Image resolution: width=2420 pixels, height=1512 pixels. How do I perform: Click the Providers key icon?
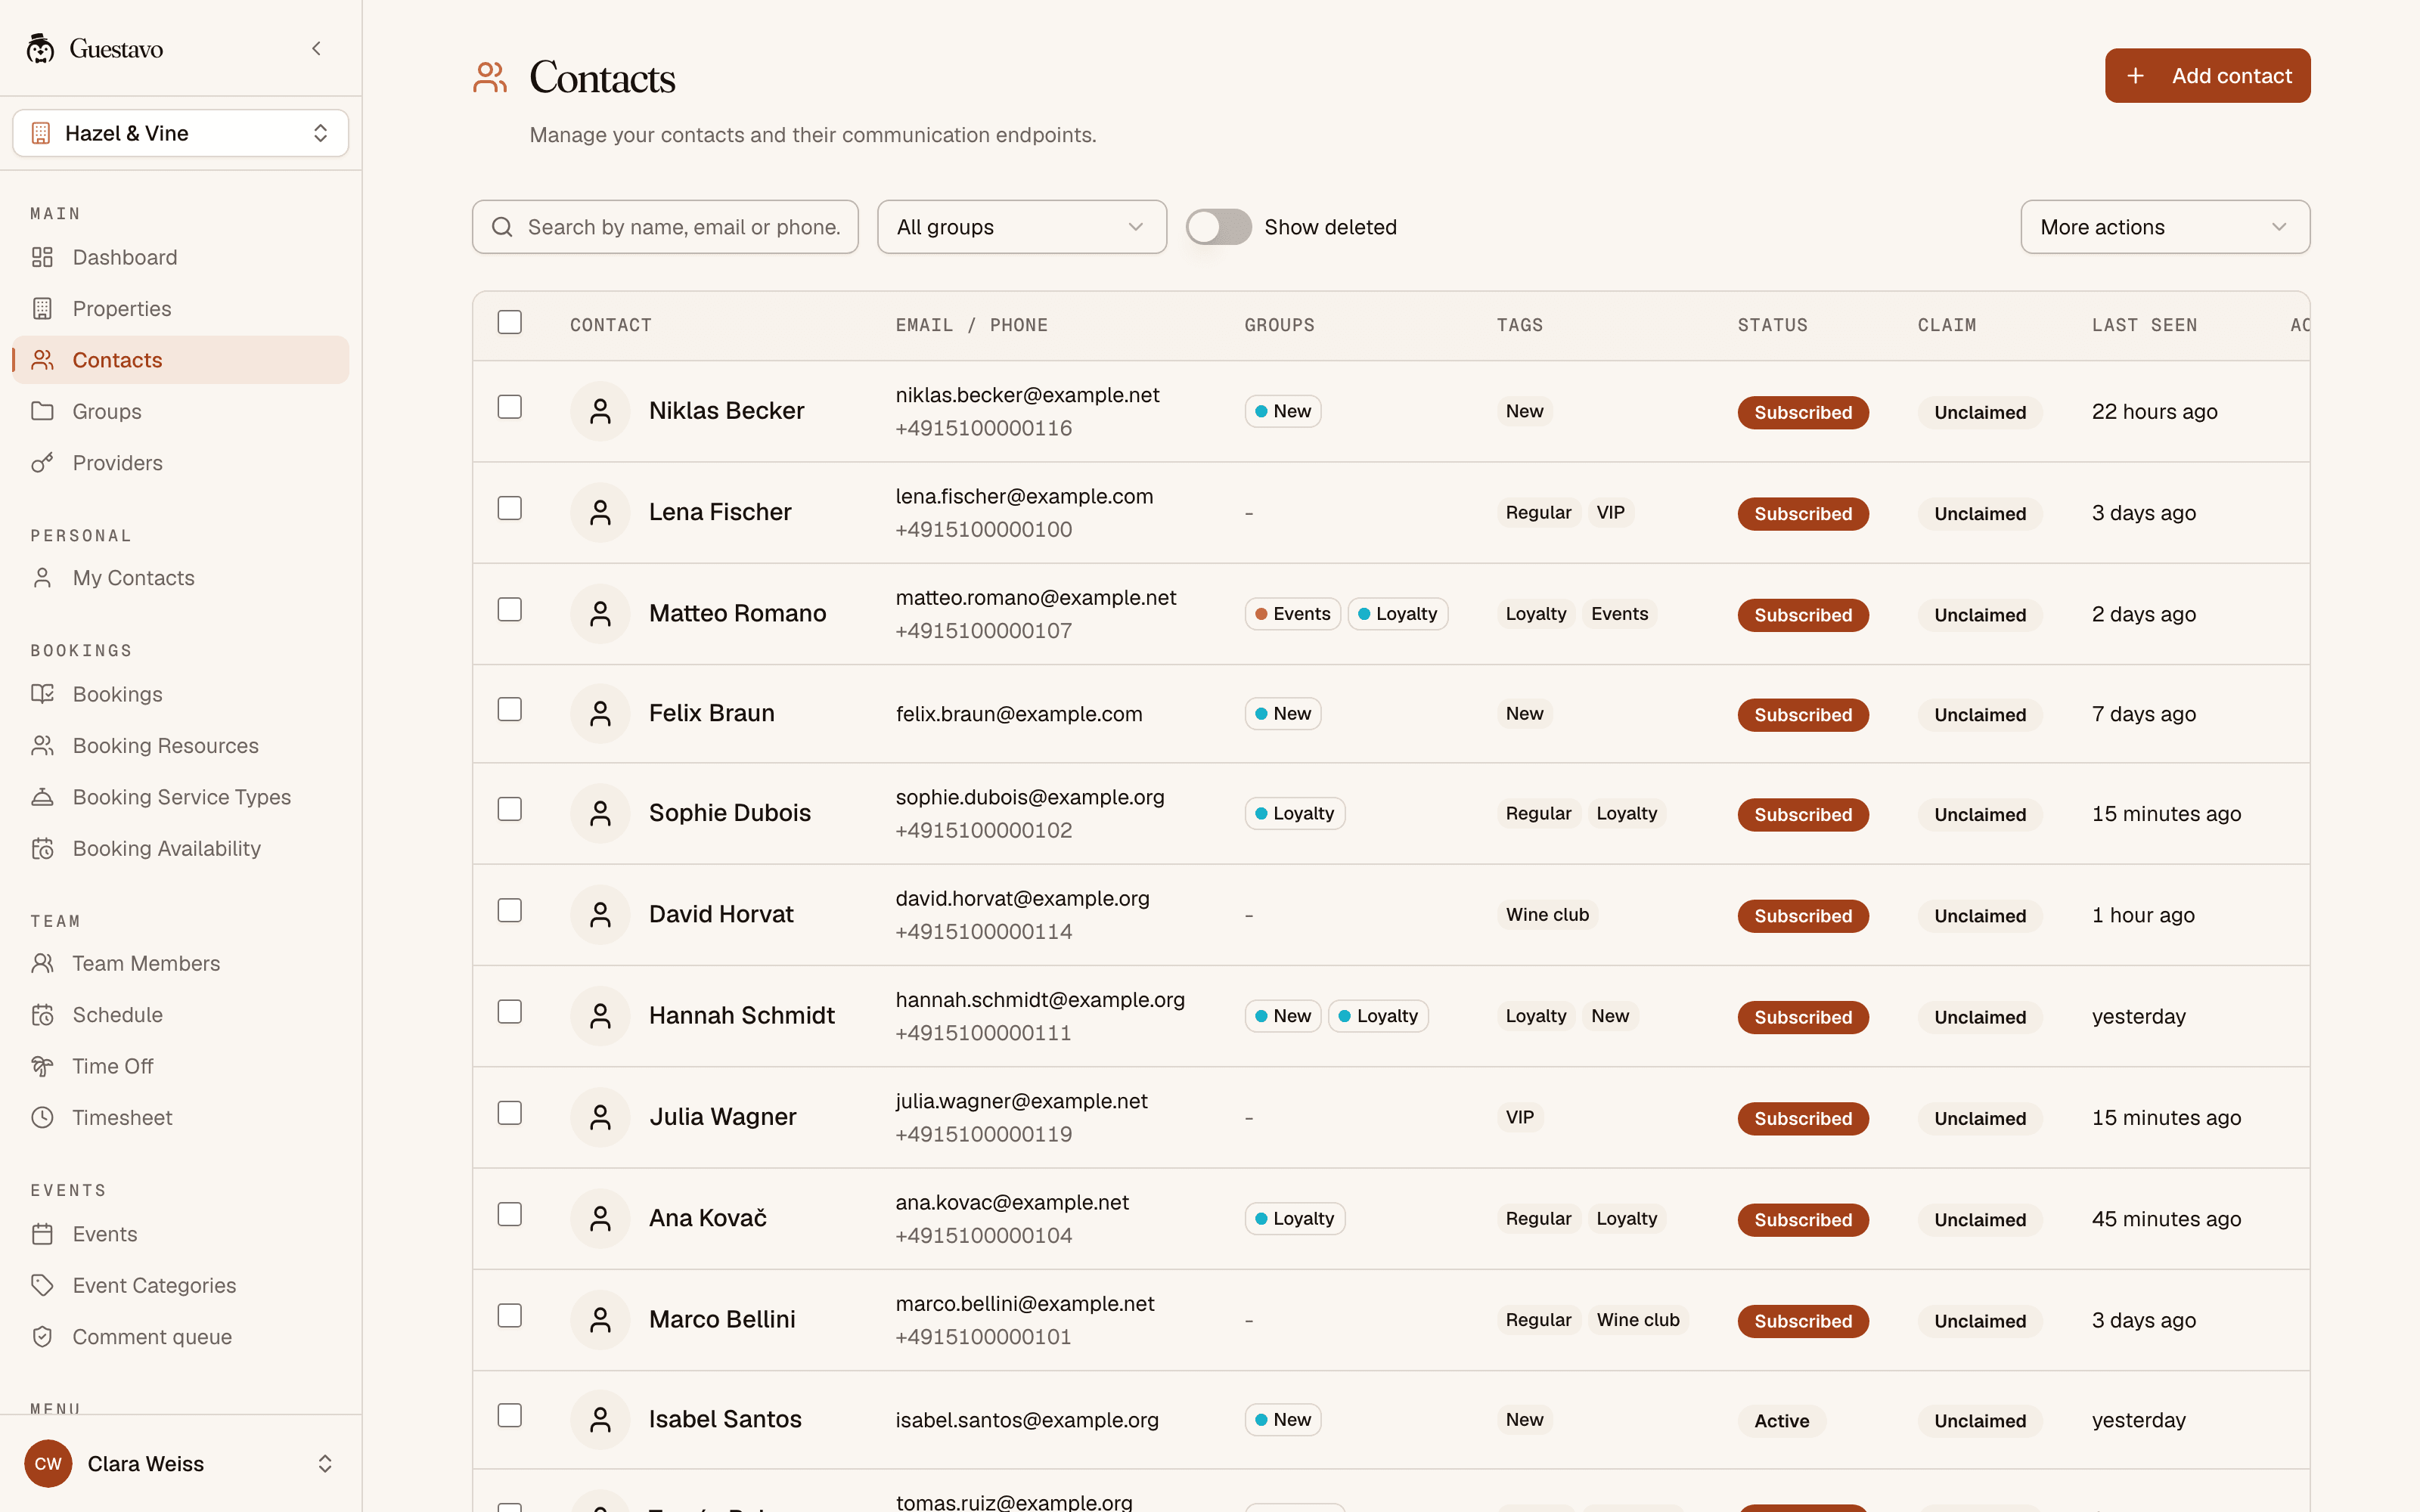tap(42, 462)
